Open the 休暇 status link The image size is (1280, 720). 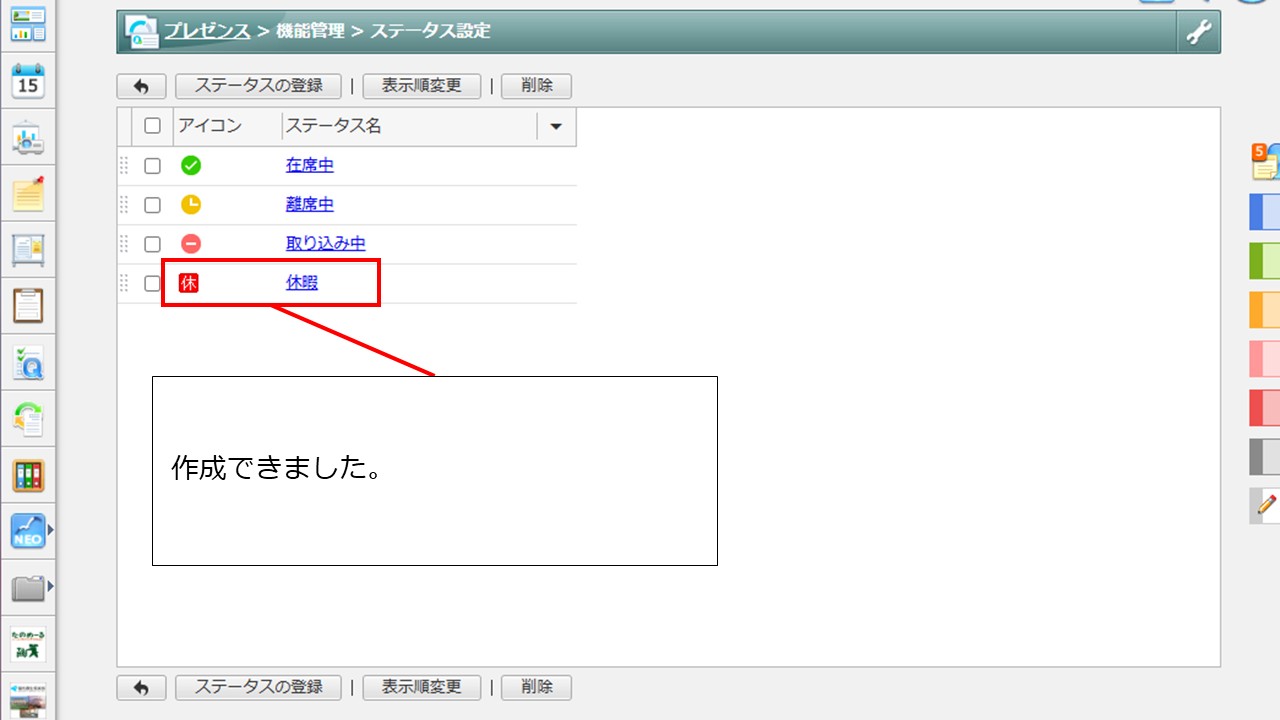[x=302, y=283]
